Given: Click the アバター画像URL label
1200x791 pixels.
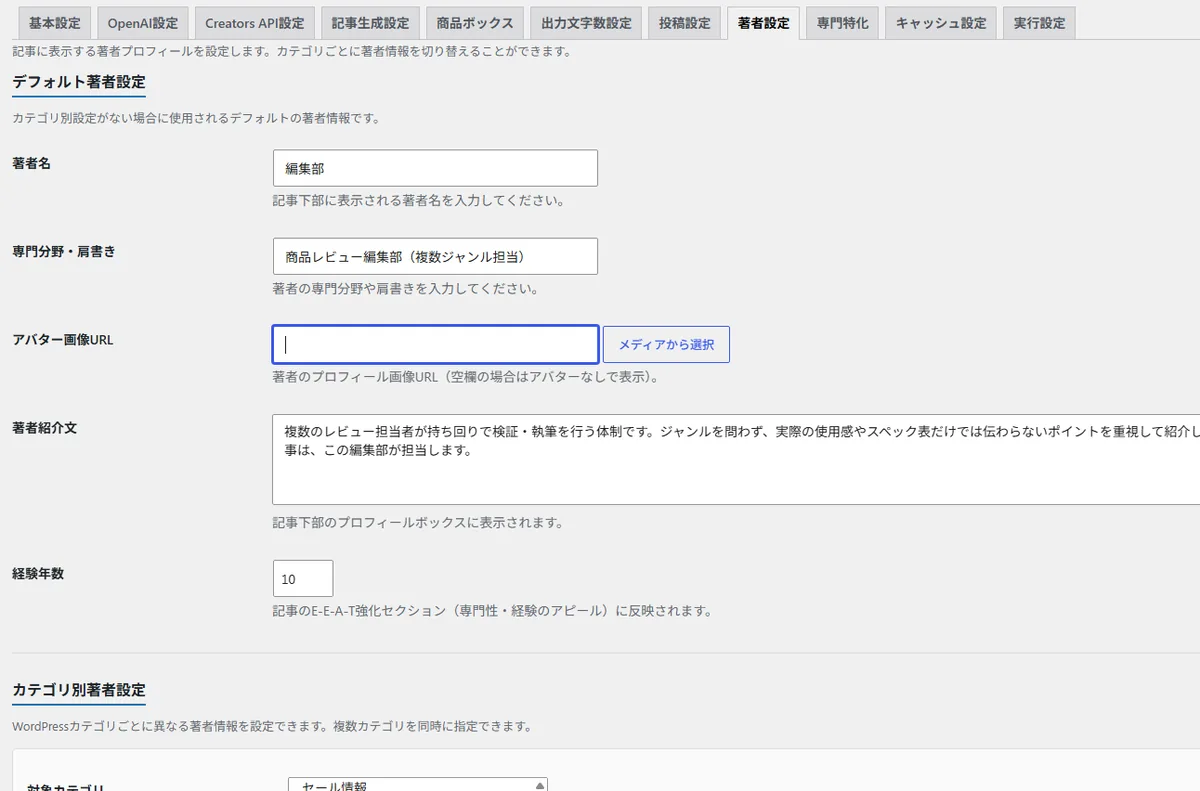Looking at the screenshot, I should pyautogui.click(x=63, y=339).
